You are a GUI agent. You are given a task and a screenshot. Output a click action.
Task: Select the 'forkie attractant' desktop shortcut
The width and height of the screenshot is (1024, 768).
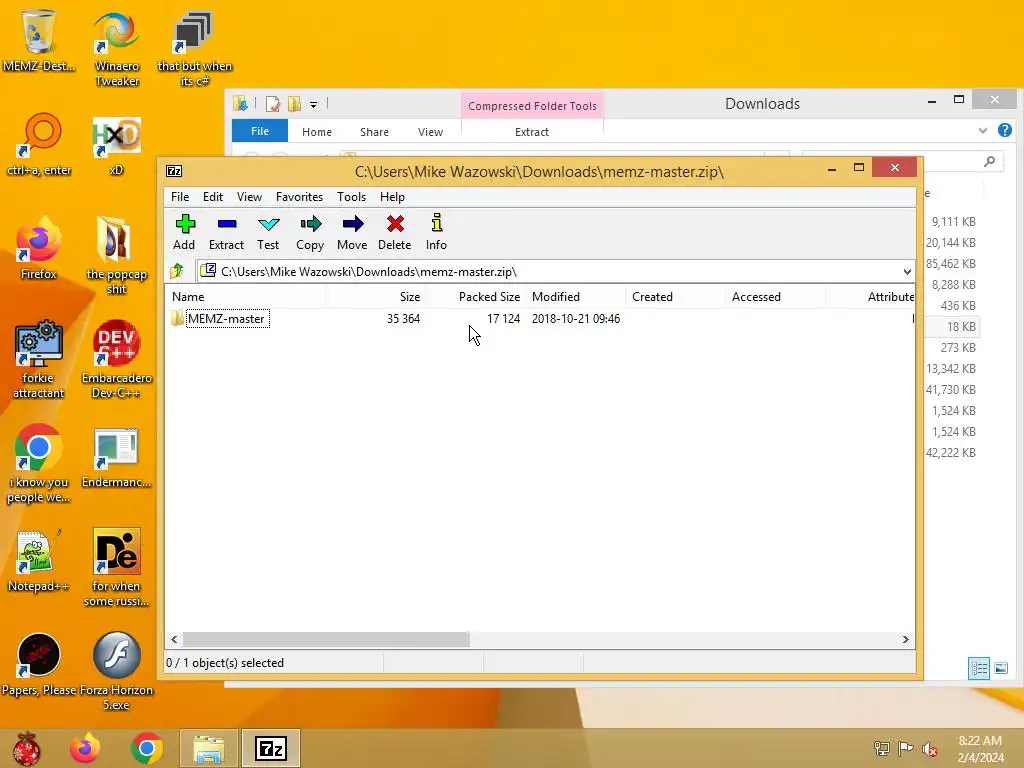(39, 359)
